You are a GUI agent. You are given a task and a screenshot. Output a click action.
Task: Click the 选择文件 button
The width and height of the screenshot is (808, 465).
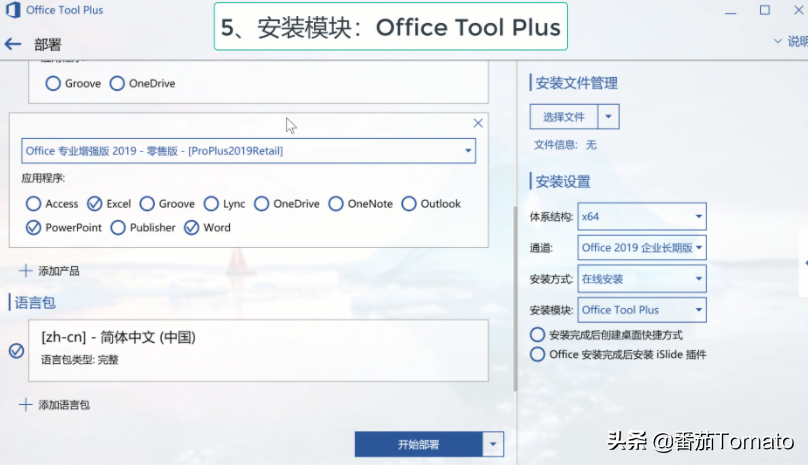pos(564,117)
